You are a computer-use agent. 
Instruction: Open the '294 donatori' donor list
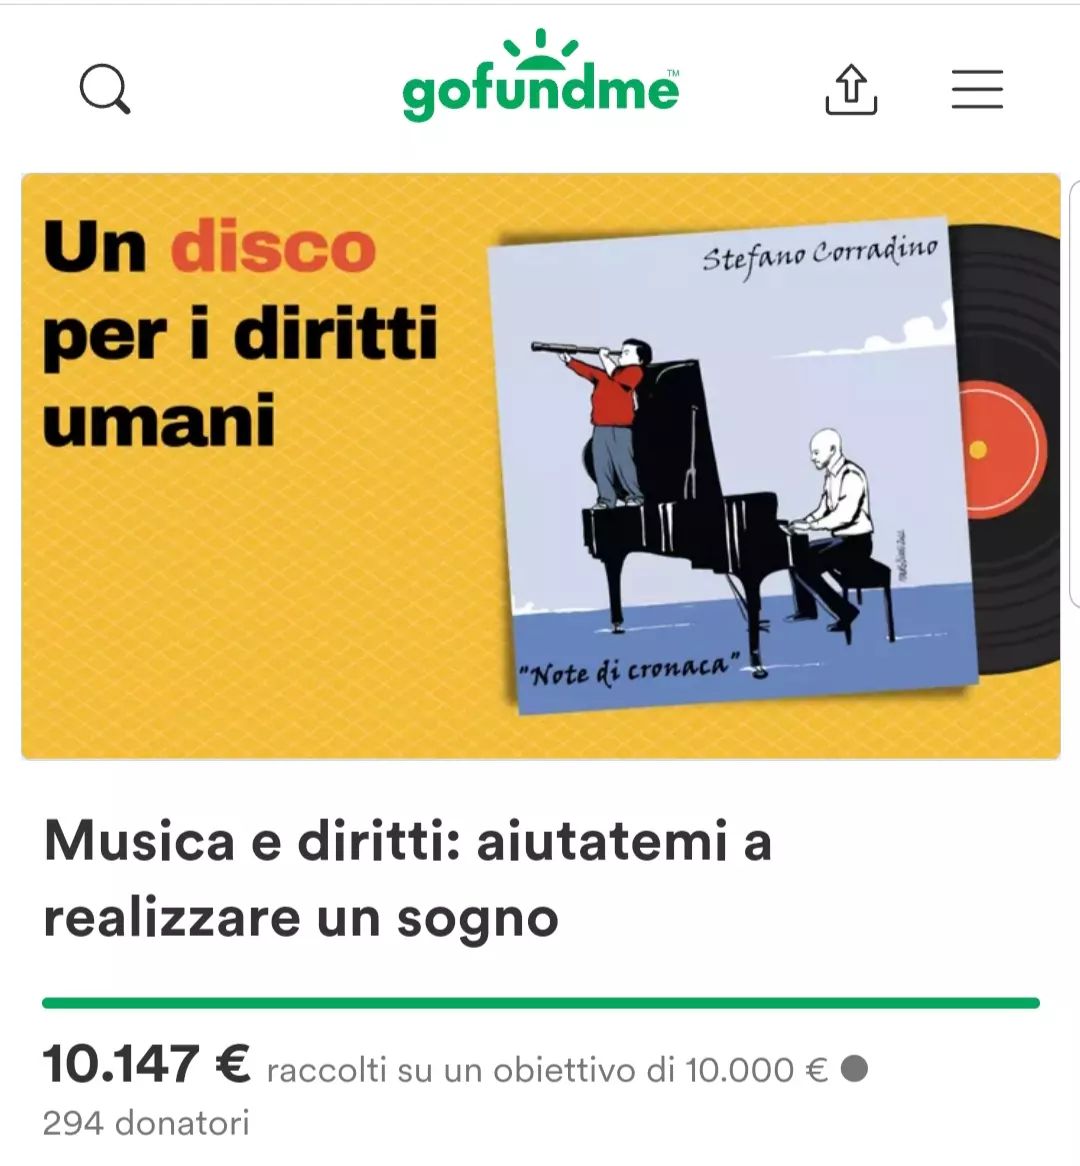146,1123
